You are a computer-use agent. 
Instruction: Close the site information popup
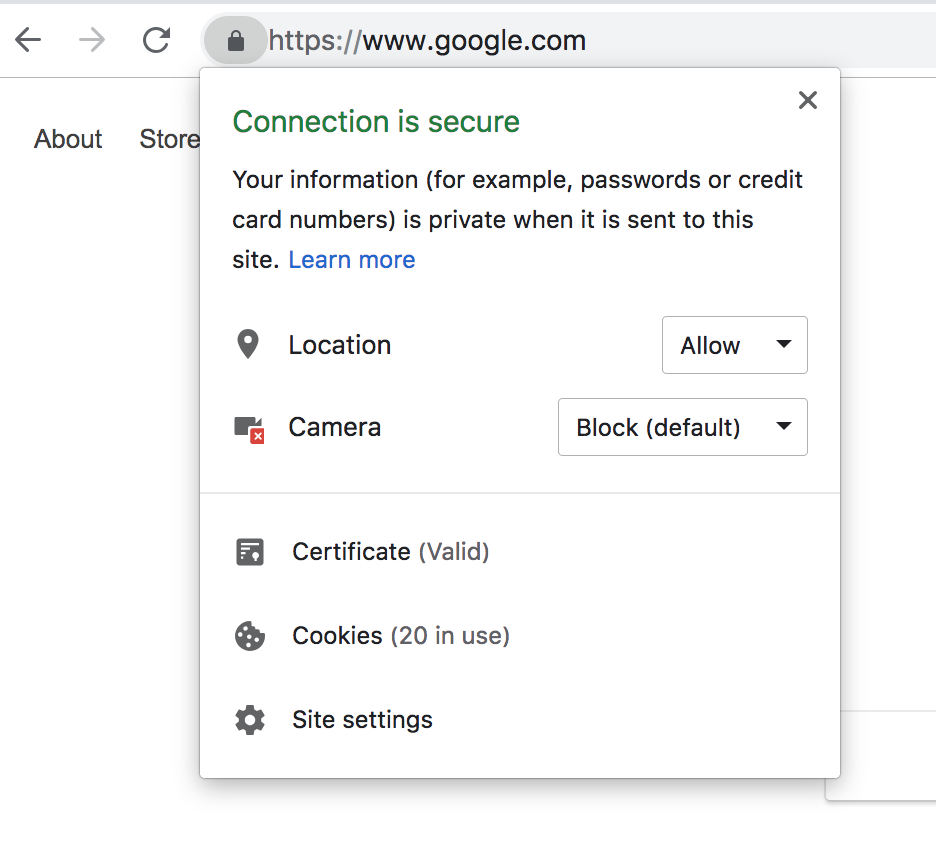(x=808, y=100)
